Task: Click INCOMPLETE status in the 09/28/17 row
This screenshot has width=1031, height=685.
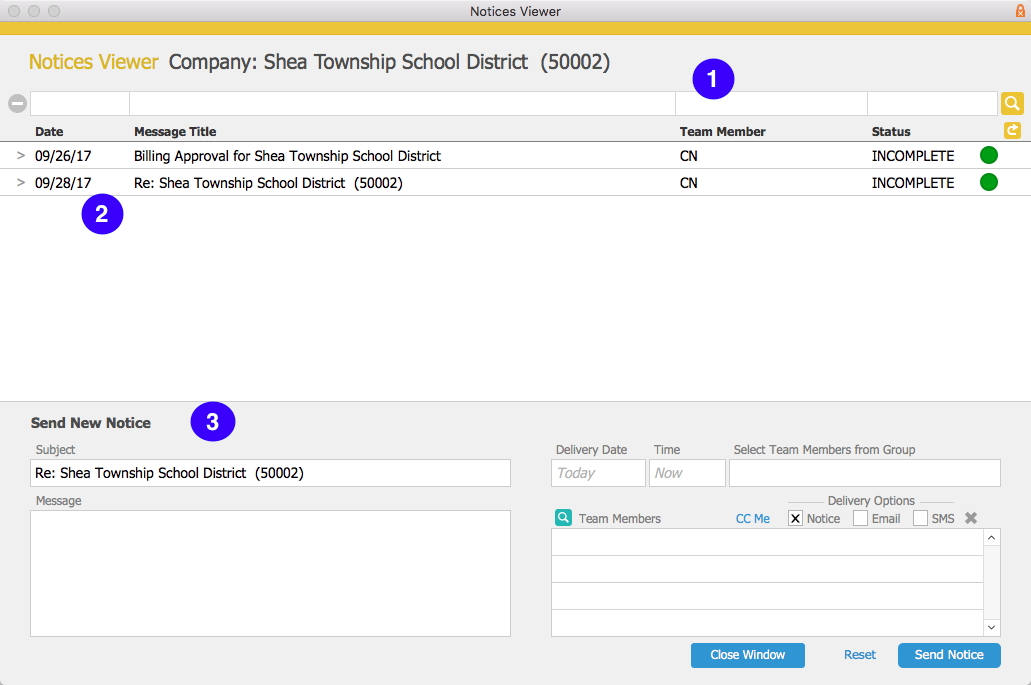Action: click(913, 183)
